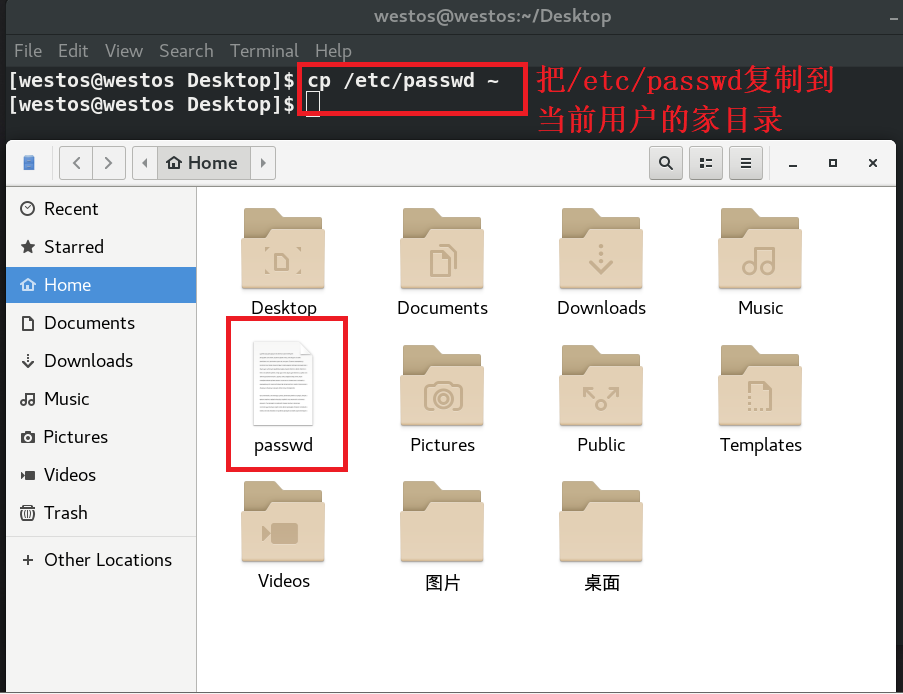Screen dimensions: 903x694
Task: Close the file manager window
Action: [873, 164]
